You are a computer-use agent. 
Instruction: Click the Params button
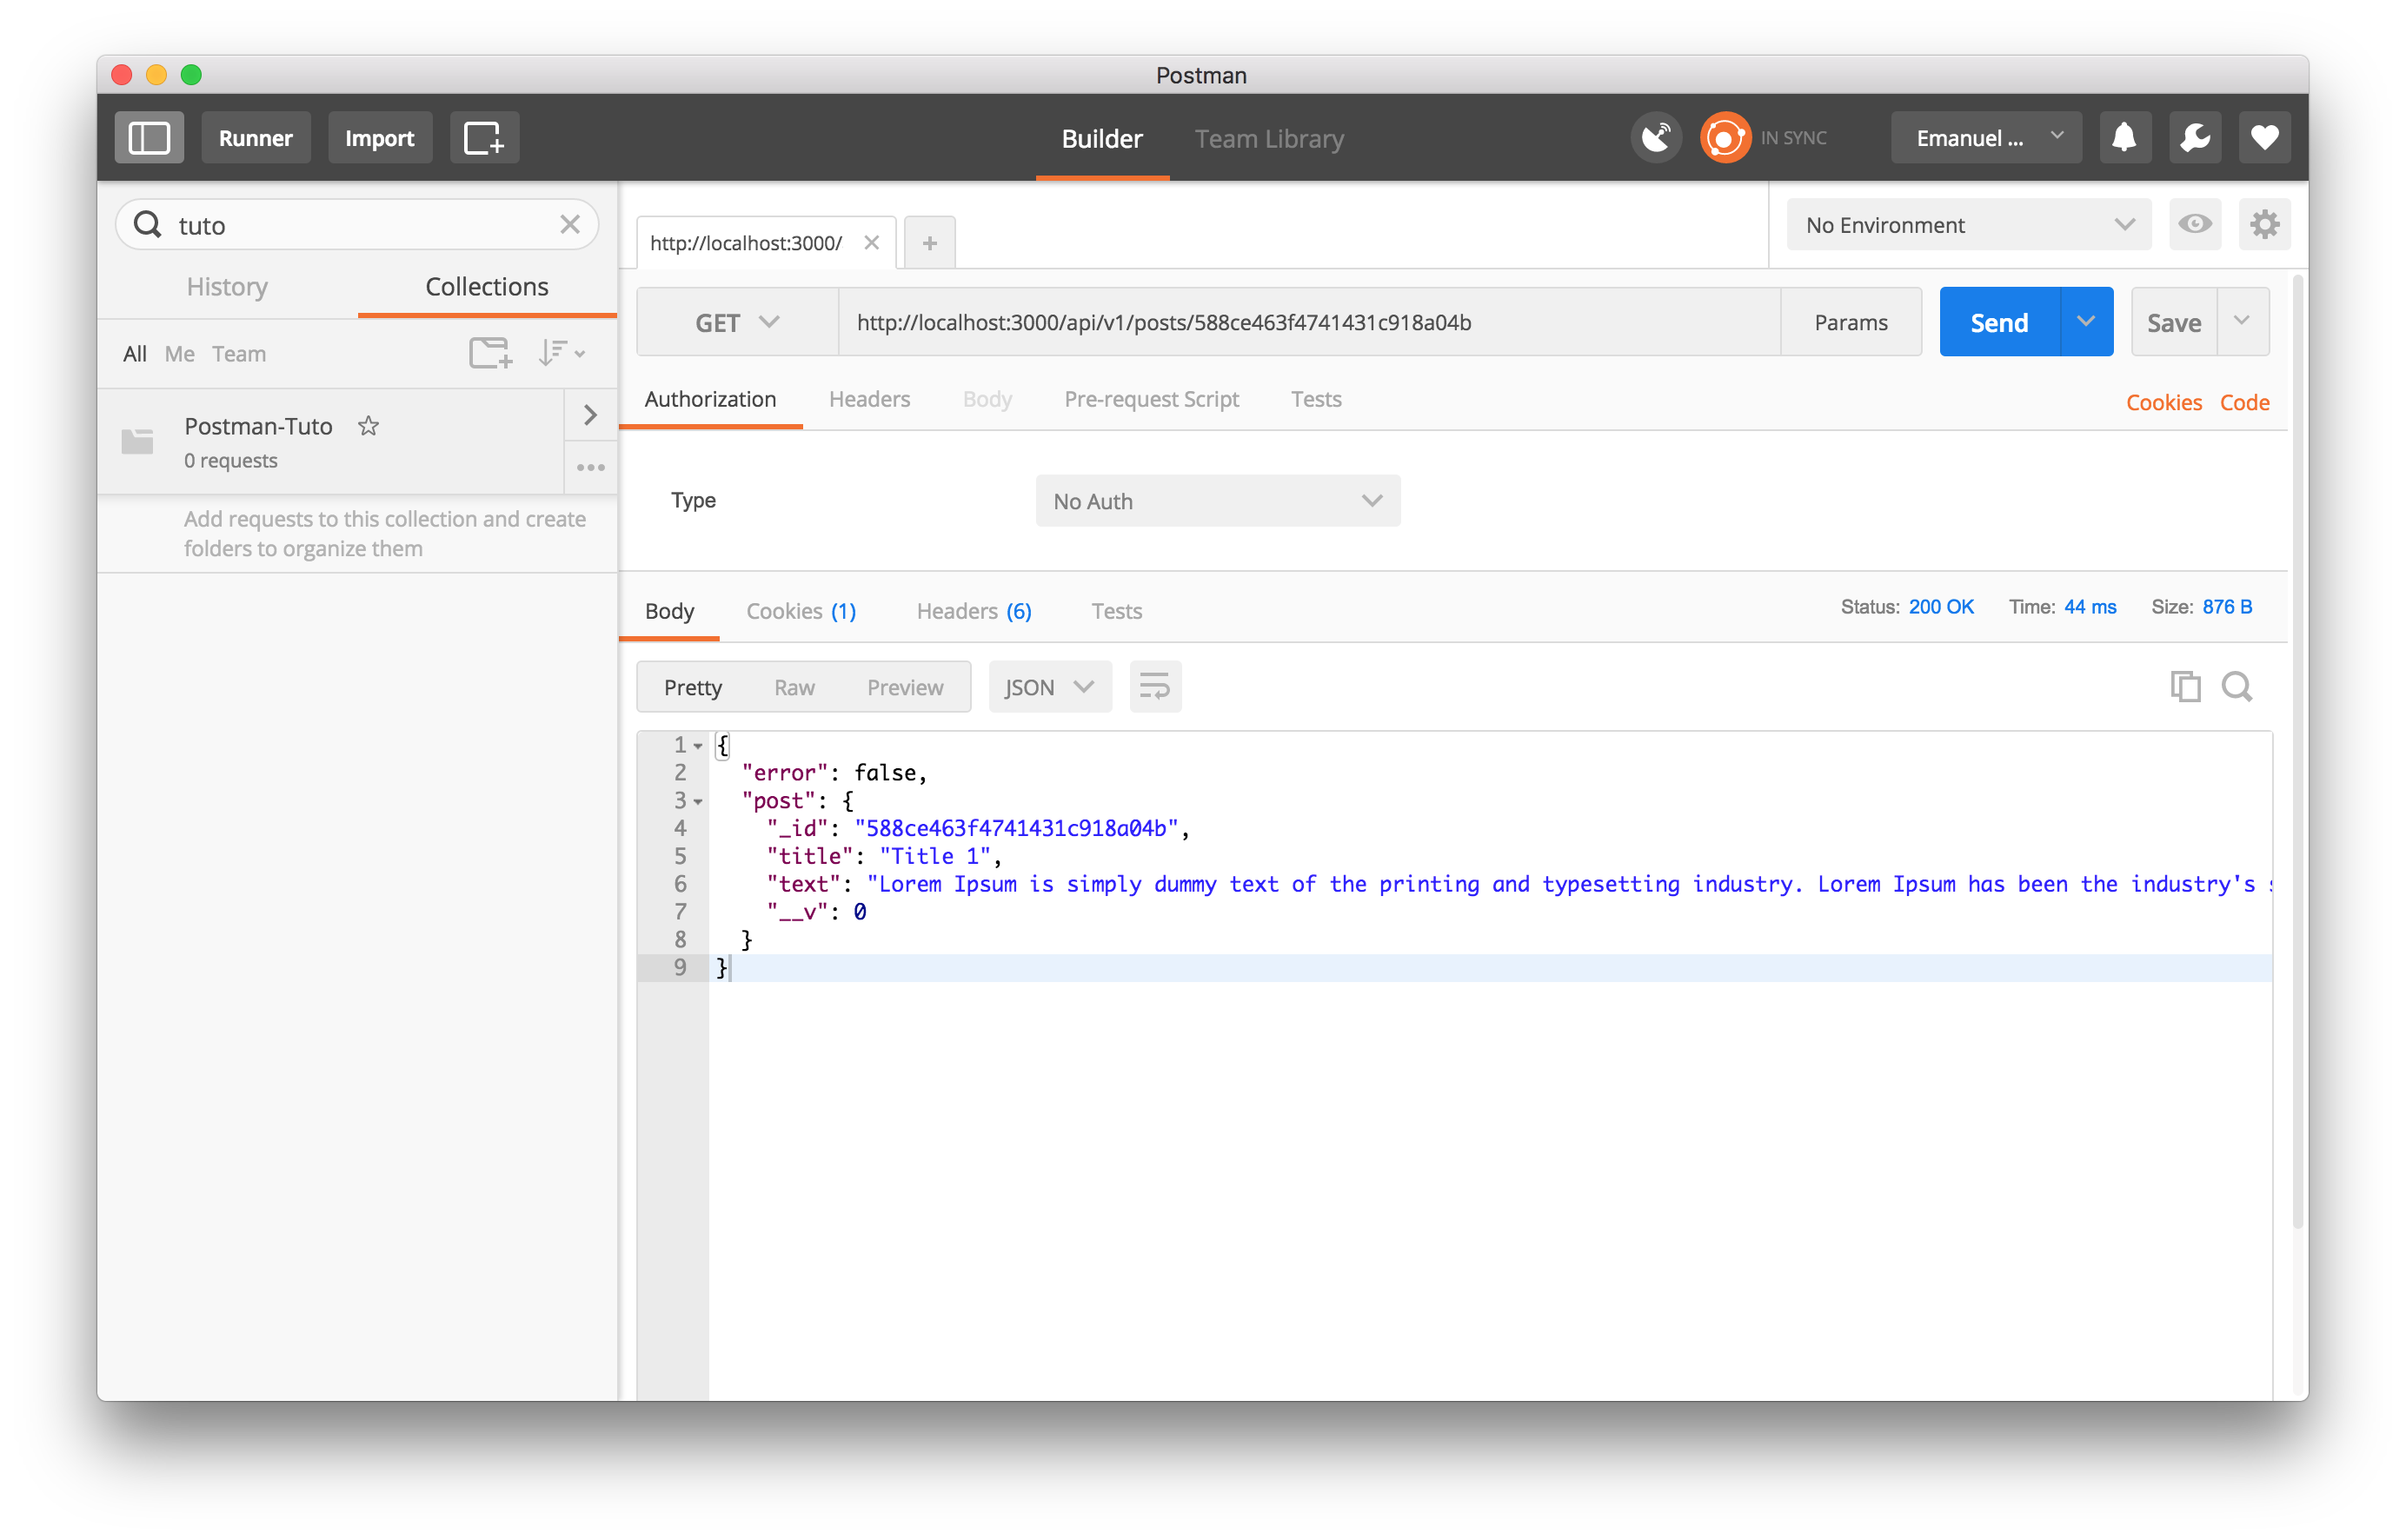(1850, 322)
